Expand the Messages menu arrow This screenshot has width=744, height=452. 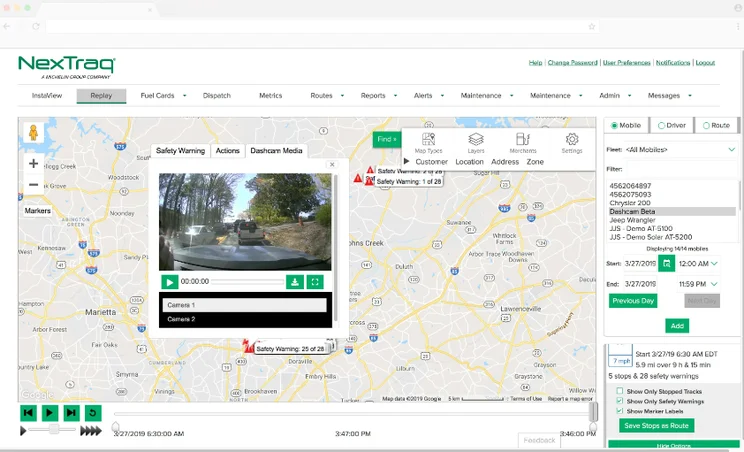(x=690, y=96)
